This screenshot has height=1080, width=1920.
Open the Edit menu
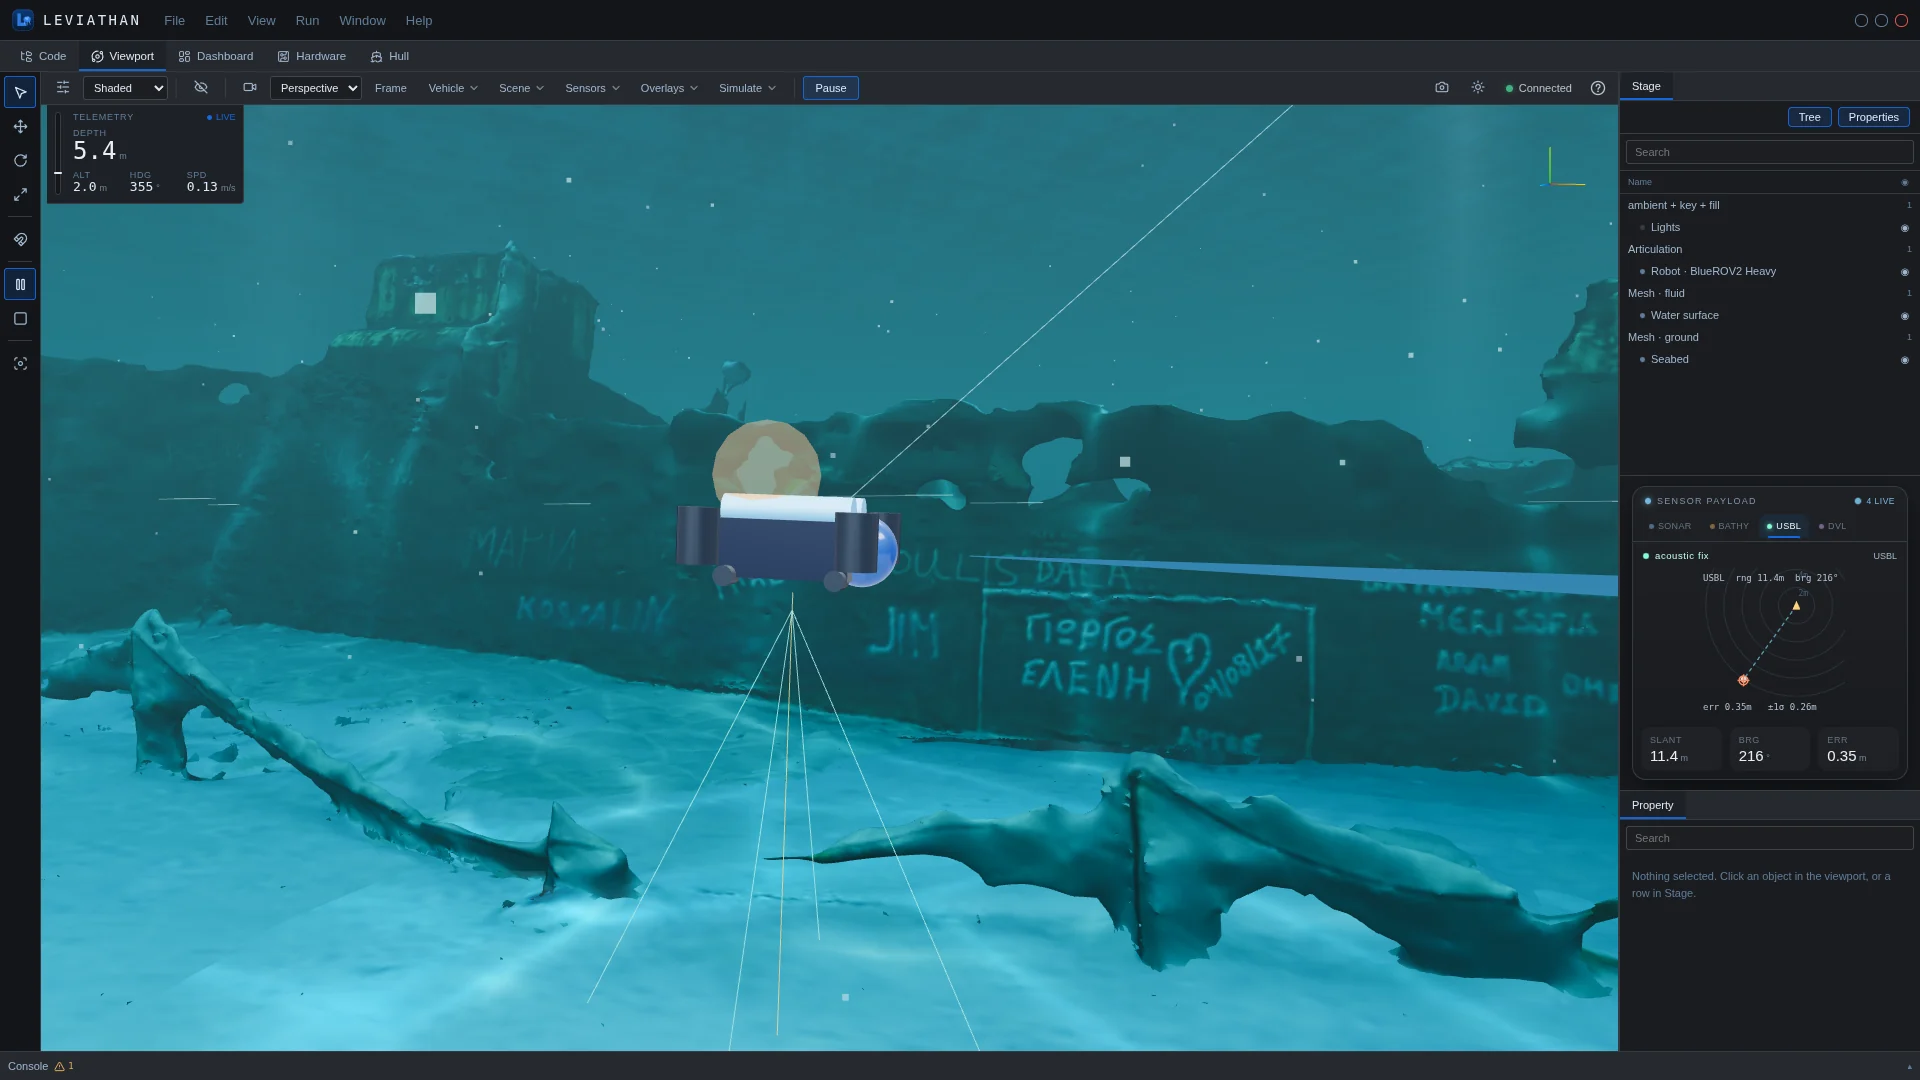(216, 20)
